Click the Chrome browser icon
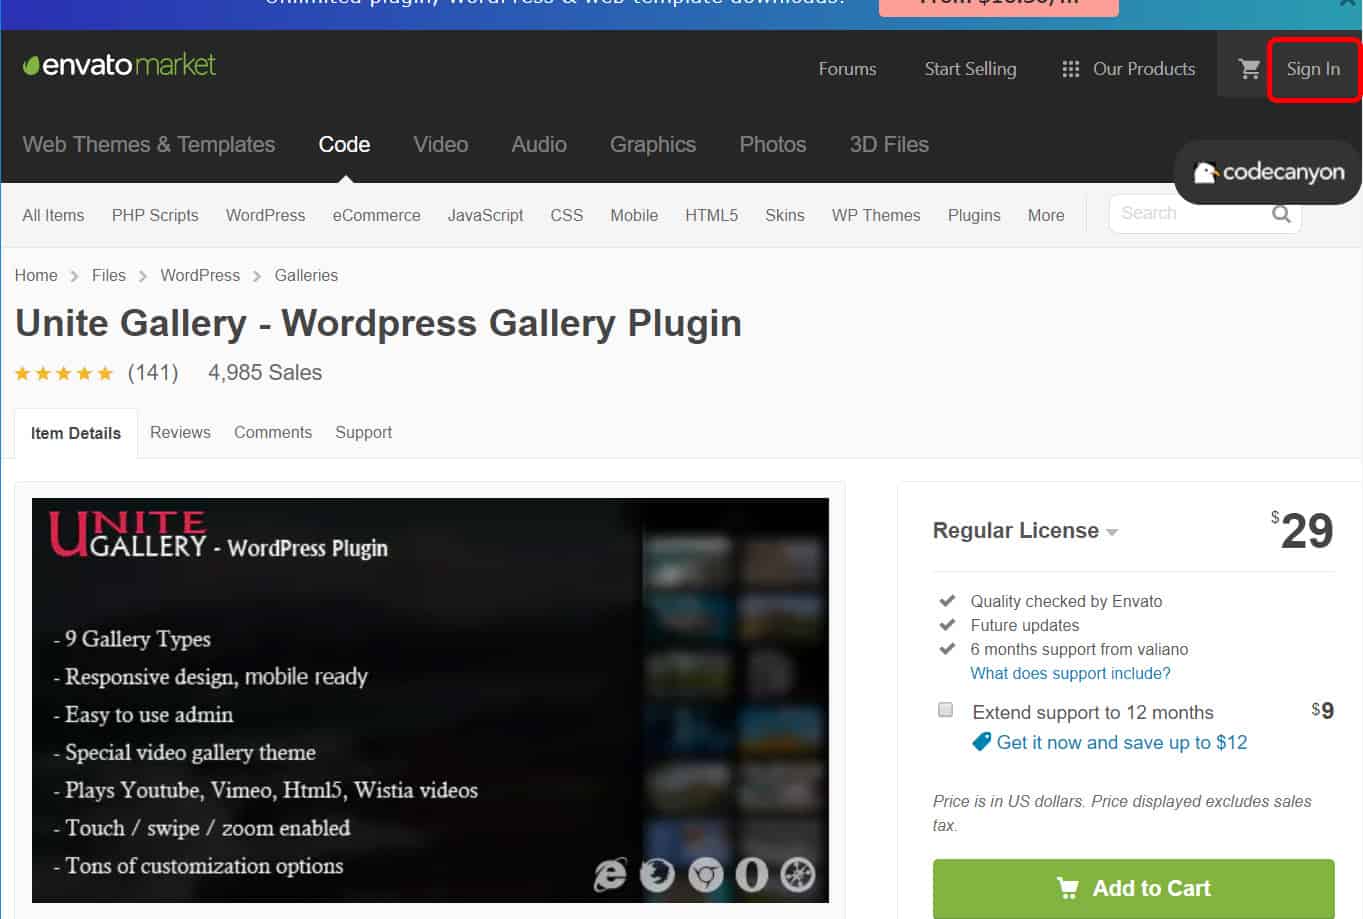 [705, 875]
